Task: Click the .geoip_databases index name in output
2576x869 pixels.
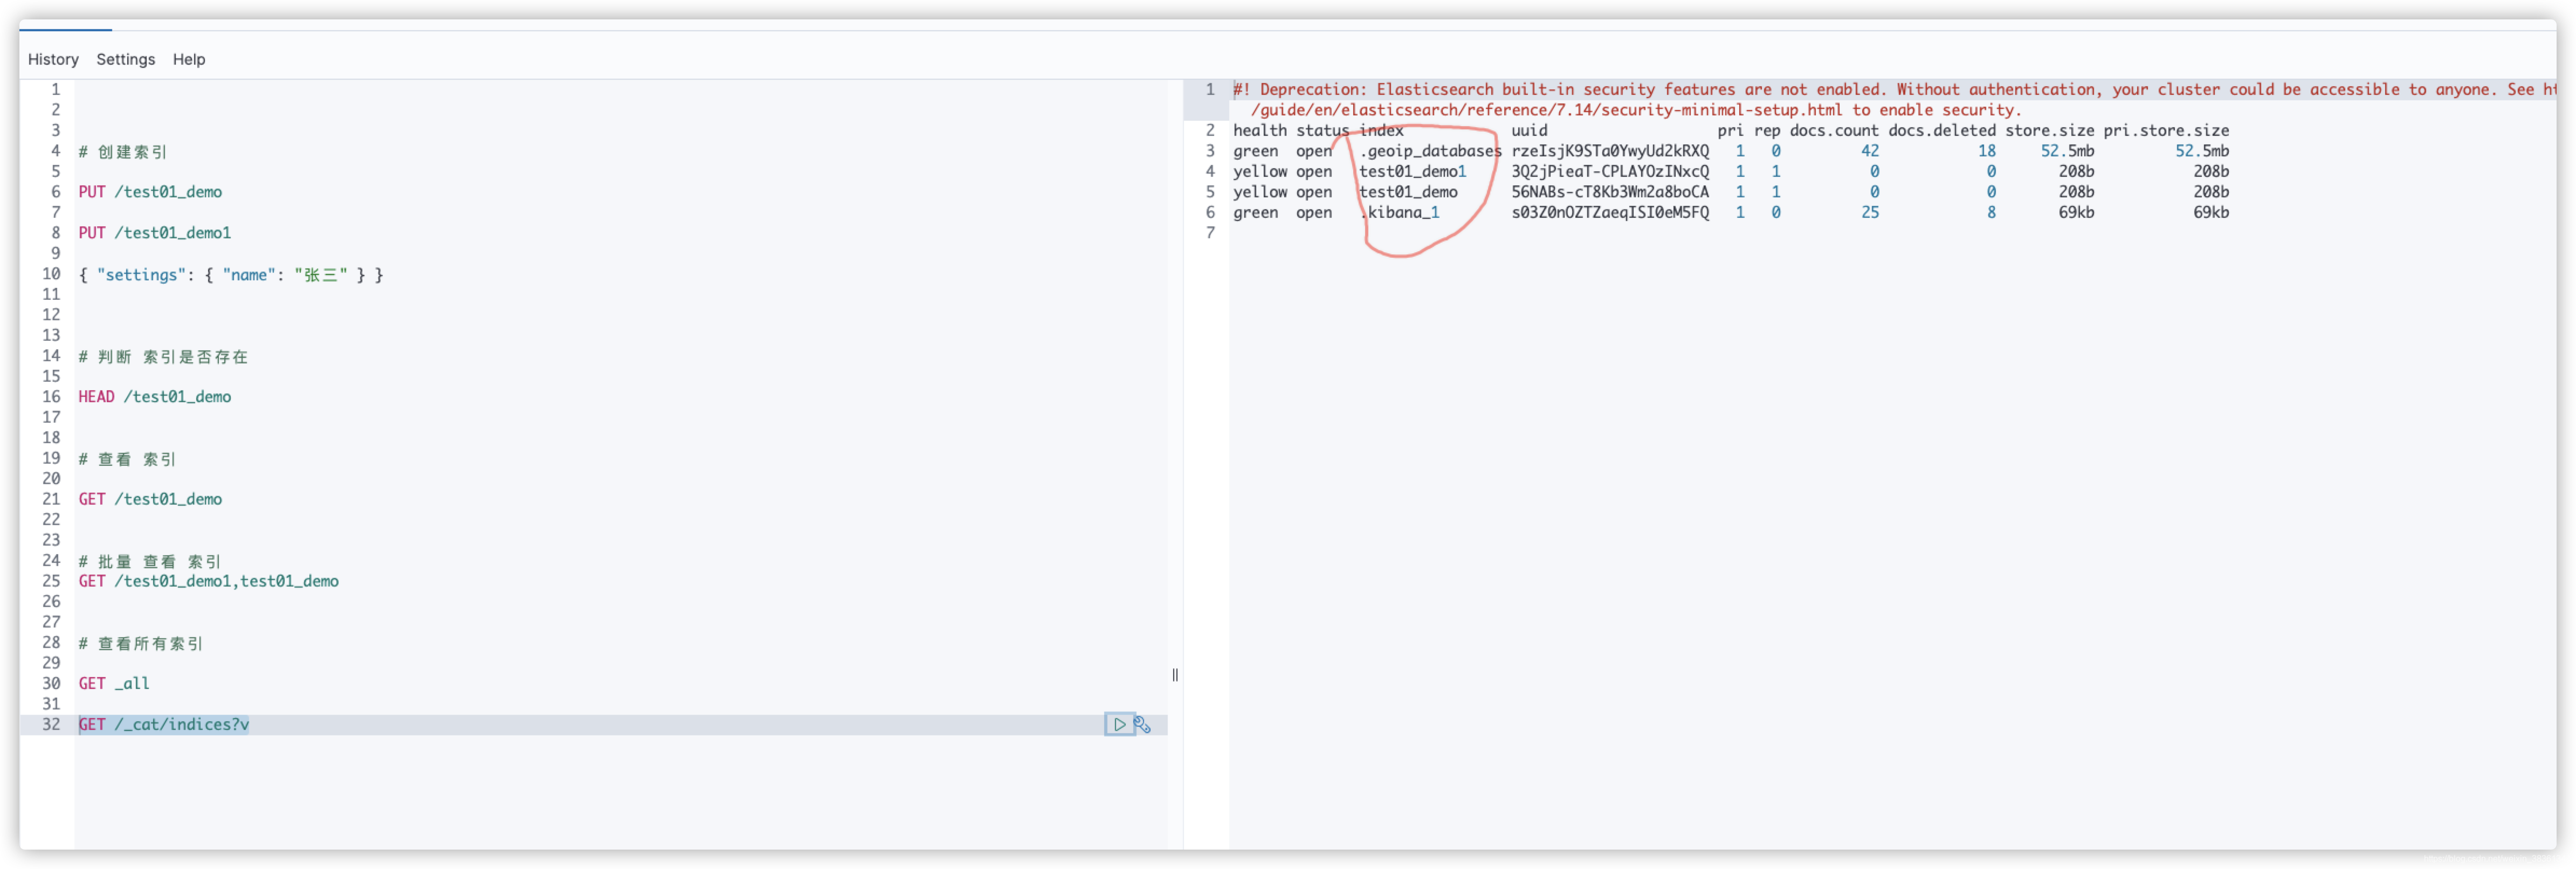Action: [x=1430, y=151]
